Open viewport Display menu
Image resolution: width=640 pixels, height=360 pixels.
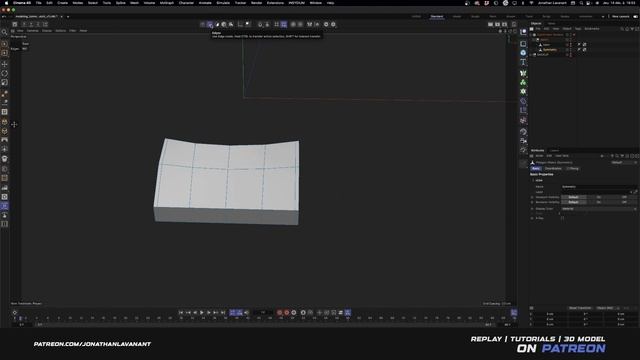(x=47, y=31)
